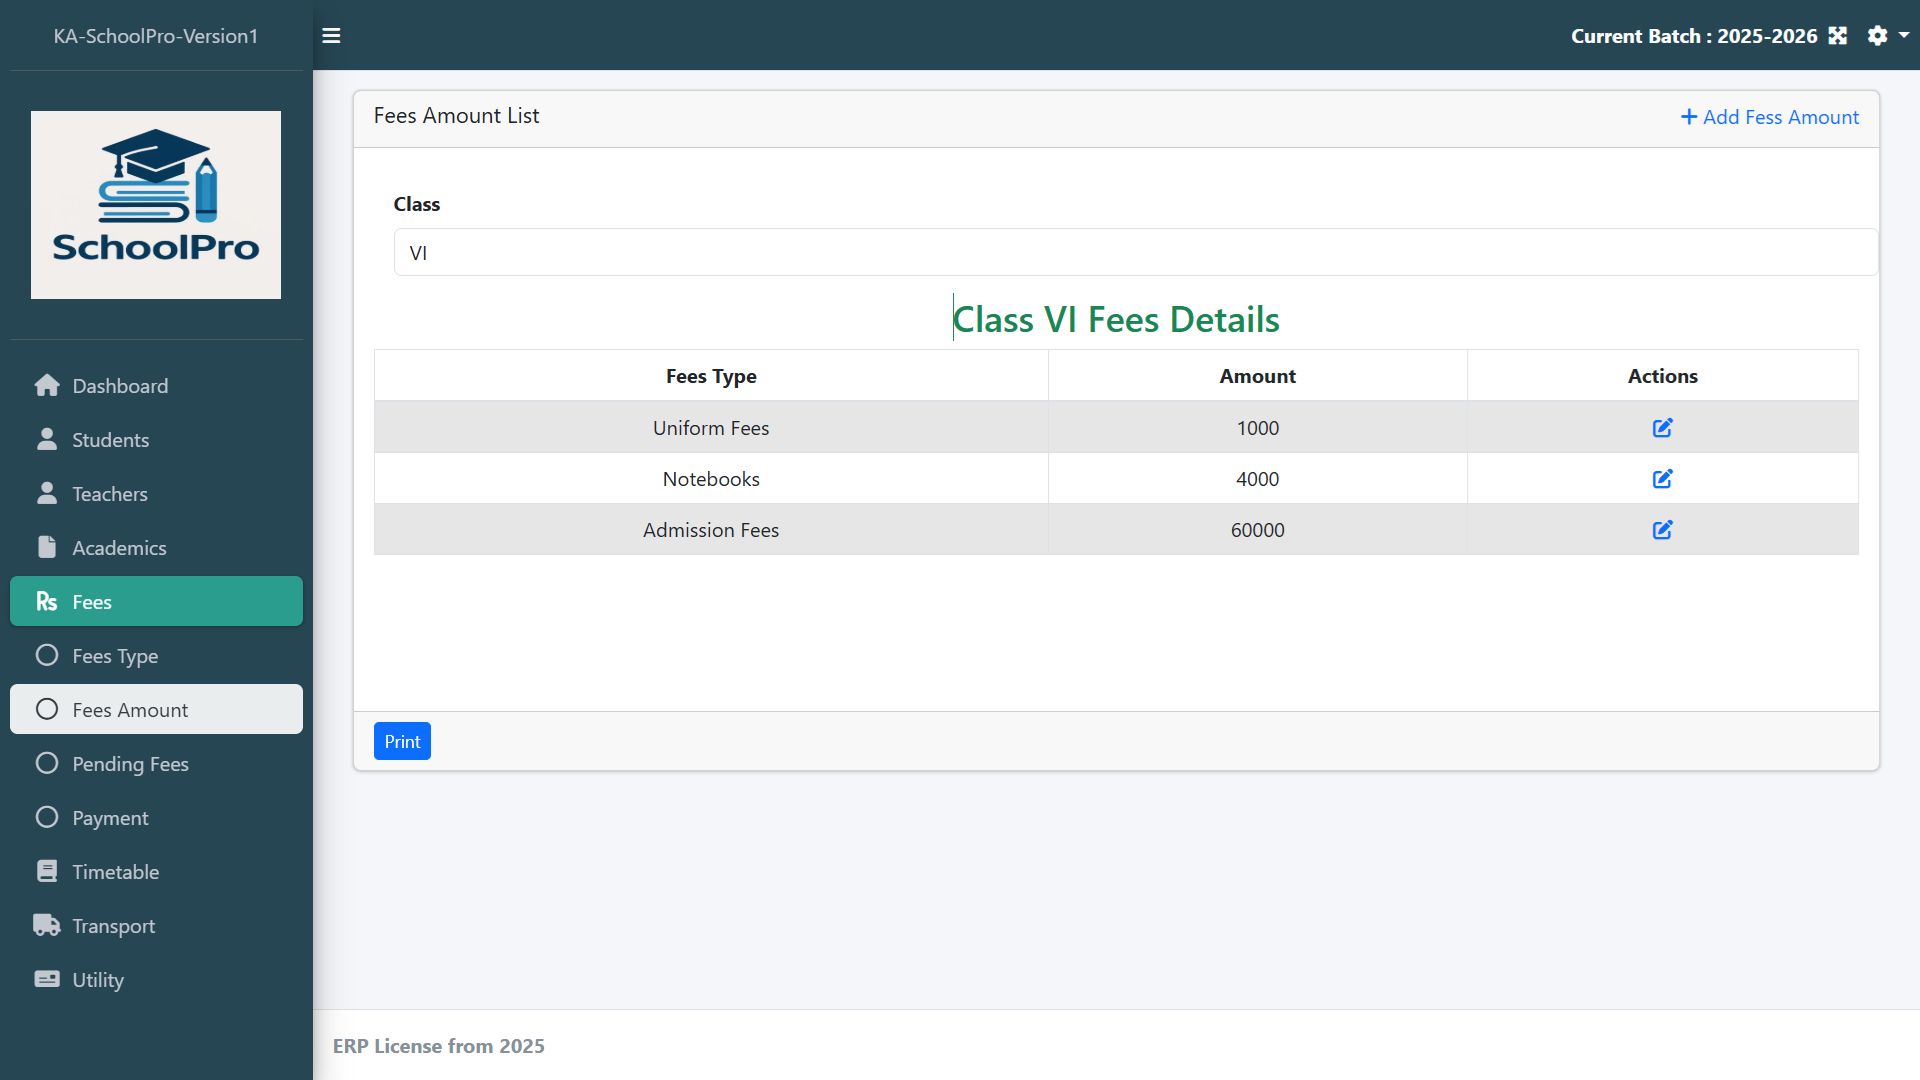Click the Timetable book icon
The width and height of the screenshot is (1920, 1080).
click(x=47, y=872)
